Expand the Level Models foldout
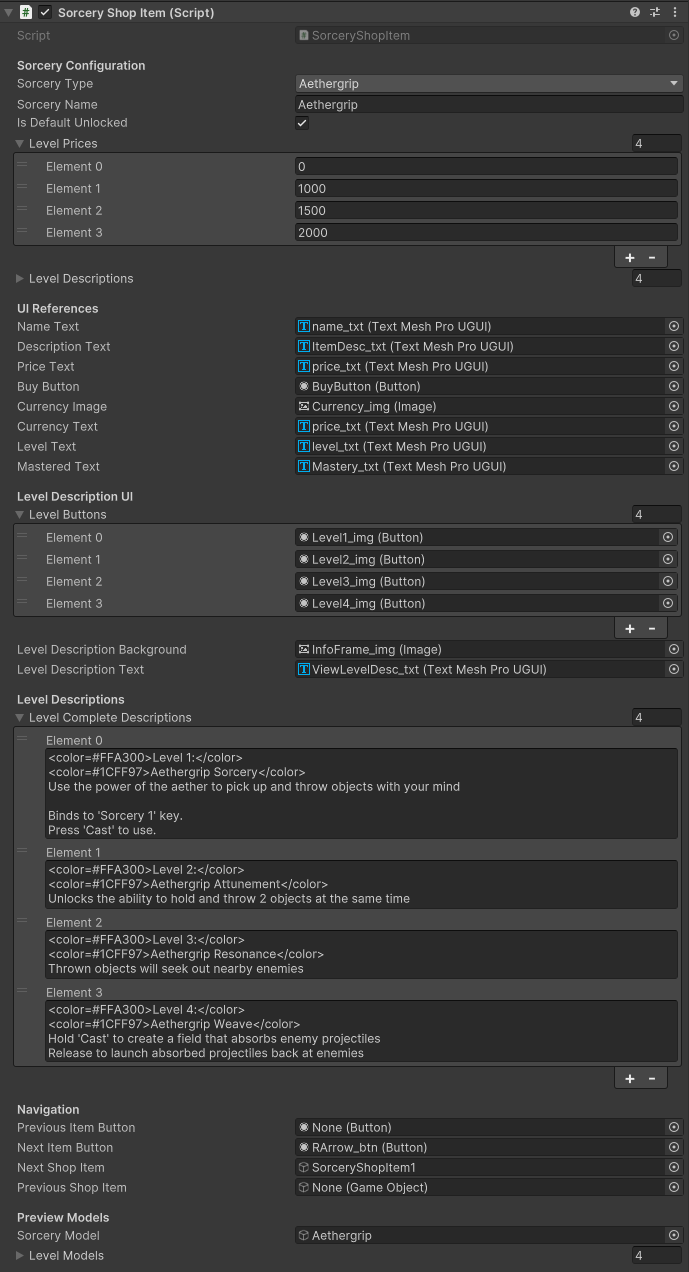This screenshot has height=1272, width=689. pyautogui.click(x=21, y=1256)
